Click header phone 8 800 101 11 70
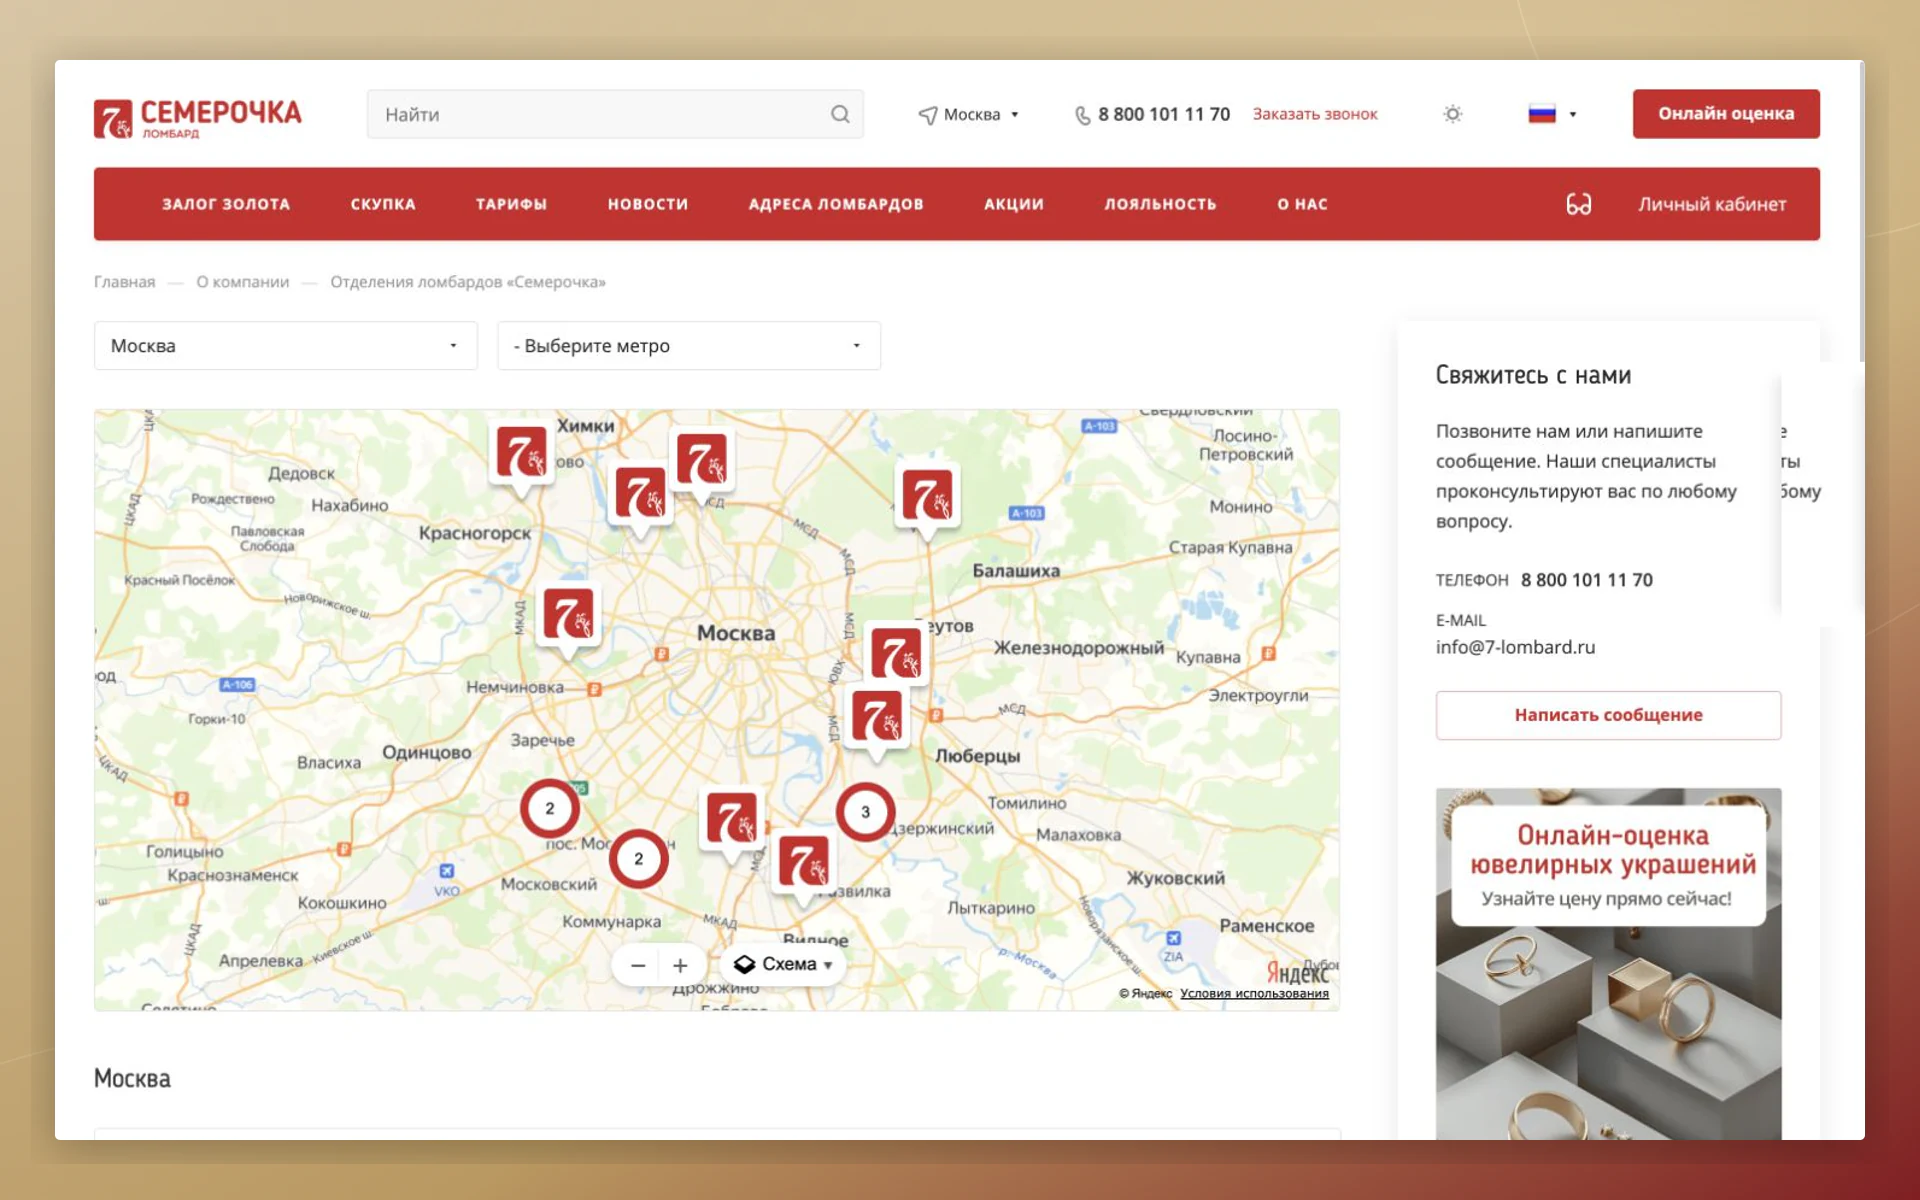Viewport: 1920px width, 1200px height. click(1164, 115)
